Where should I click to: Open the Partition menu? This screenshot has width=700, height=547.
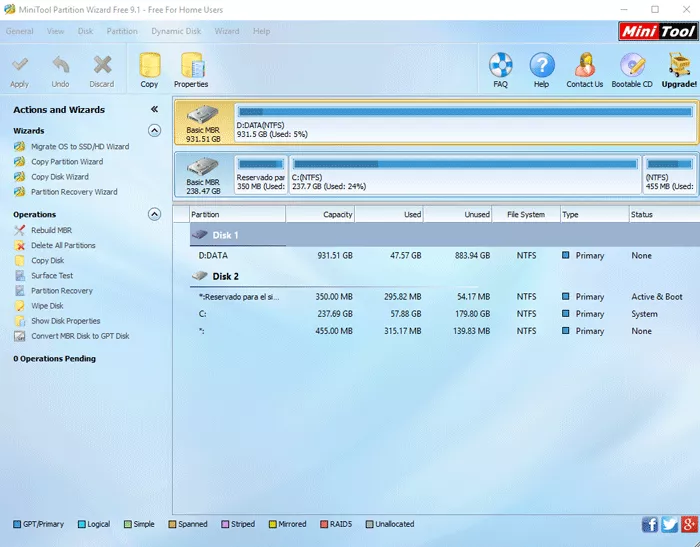122,31
